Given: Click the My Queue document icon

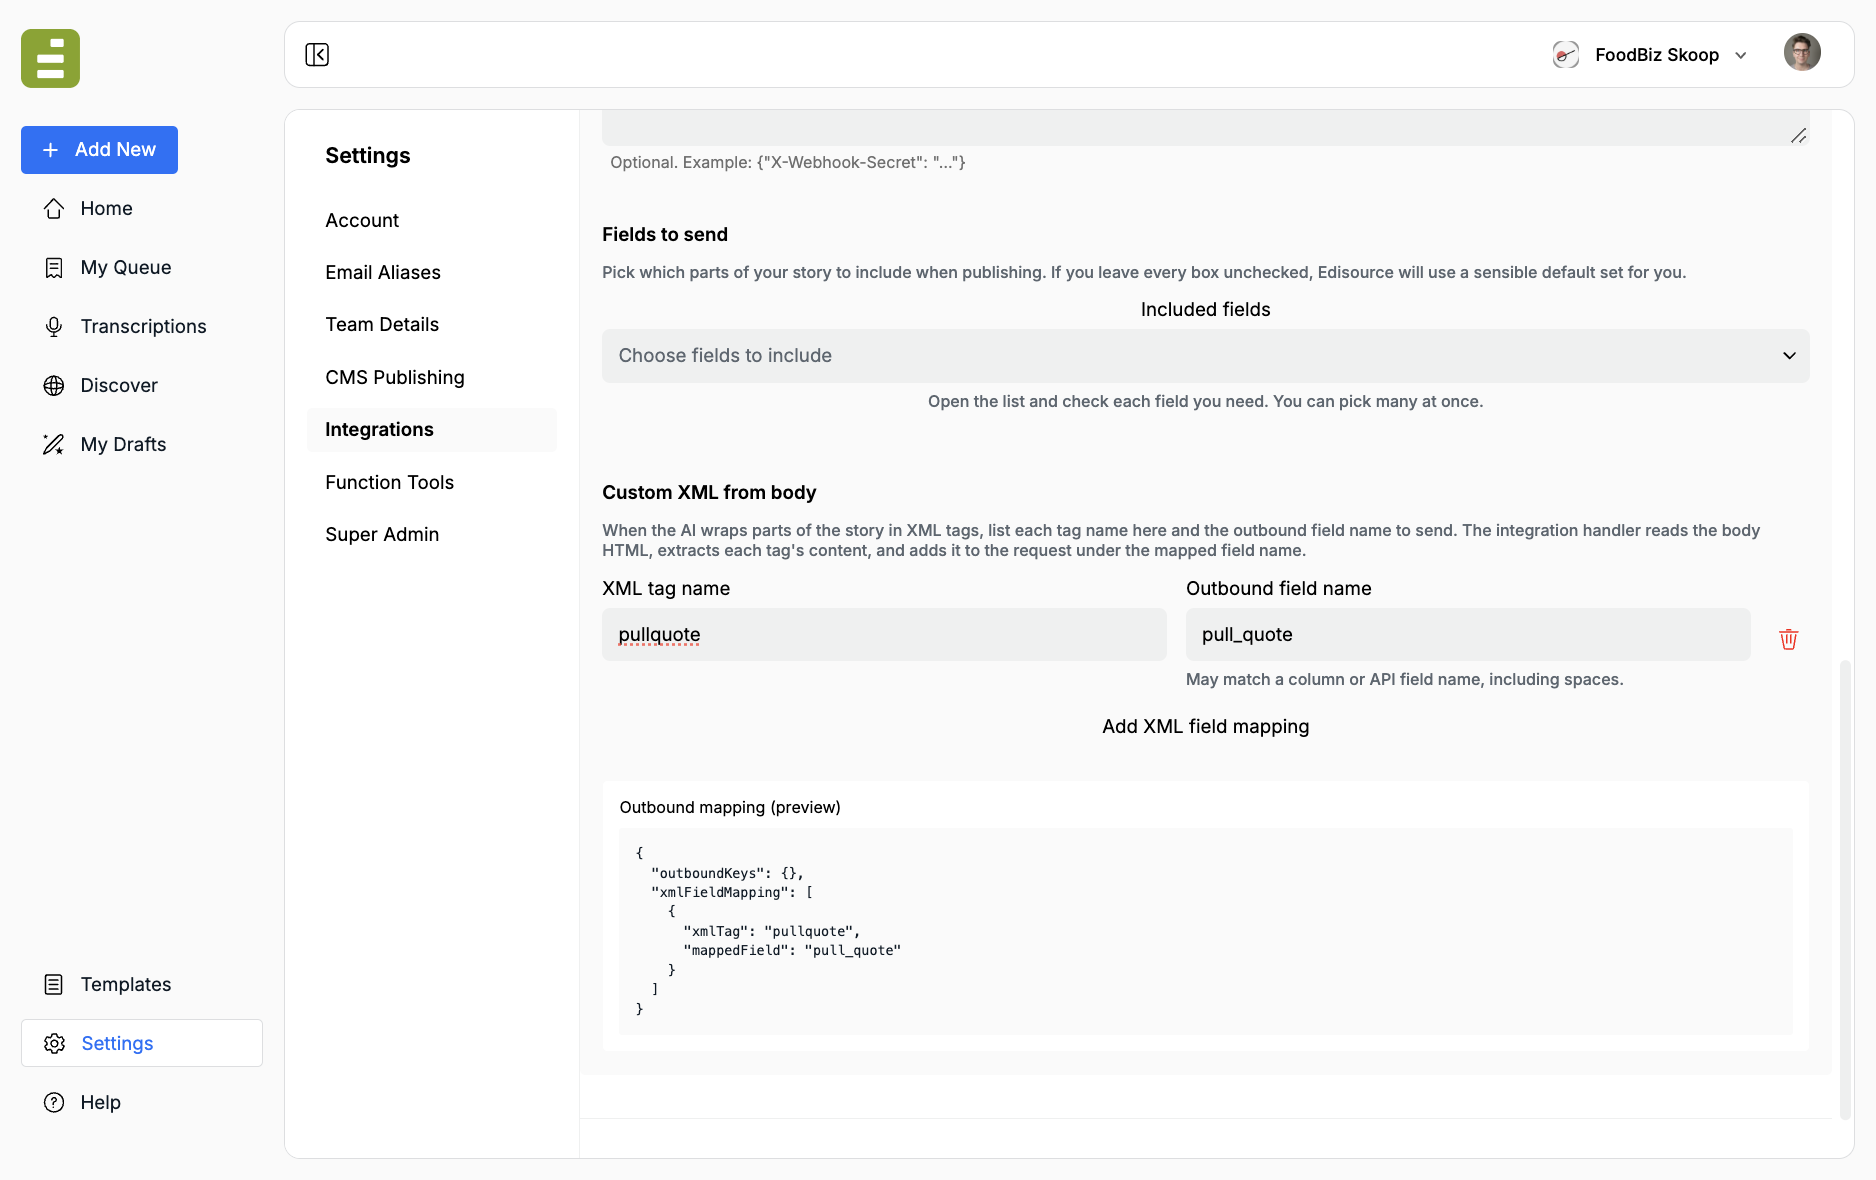Looking at the screenshot, I should pyautogui.click(x=54, y=267).
